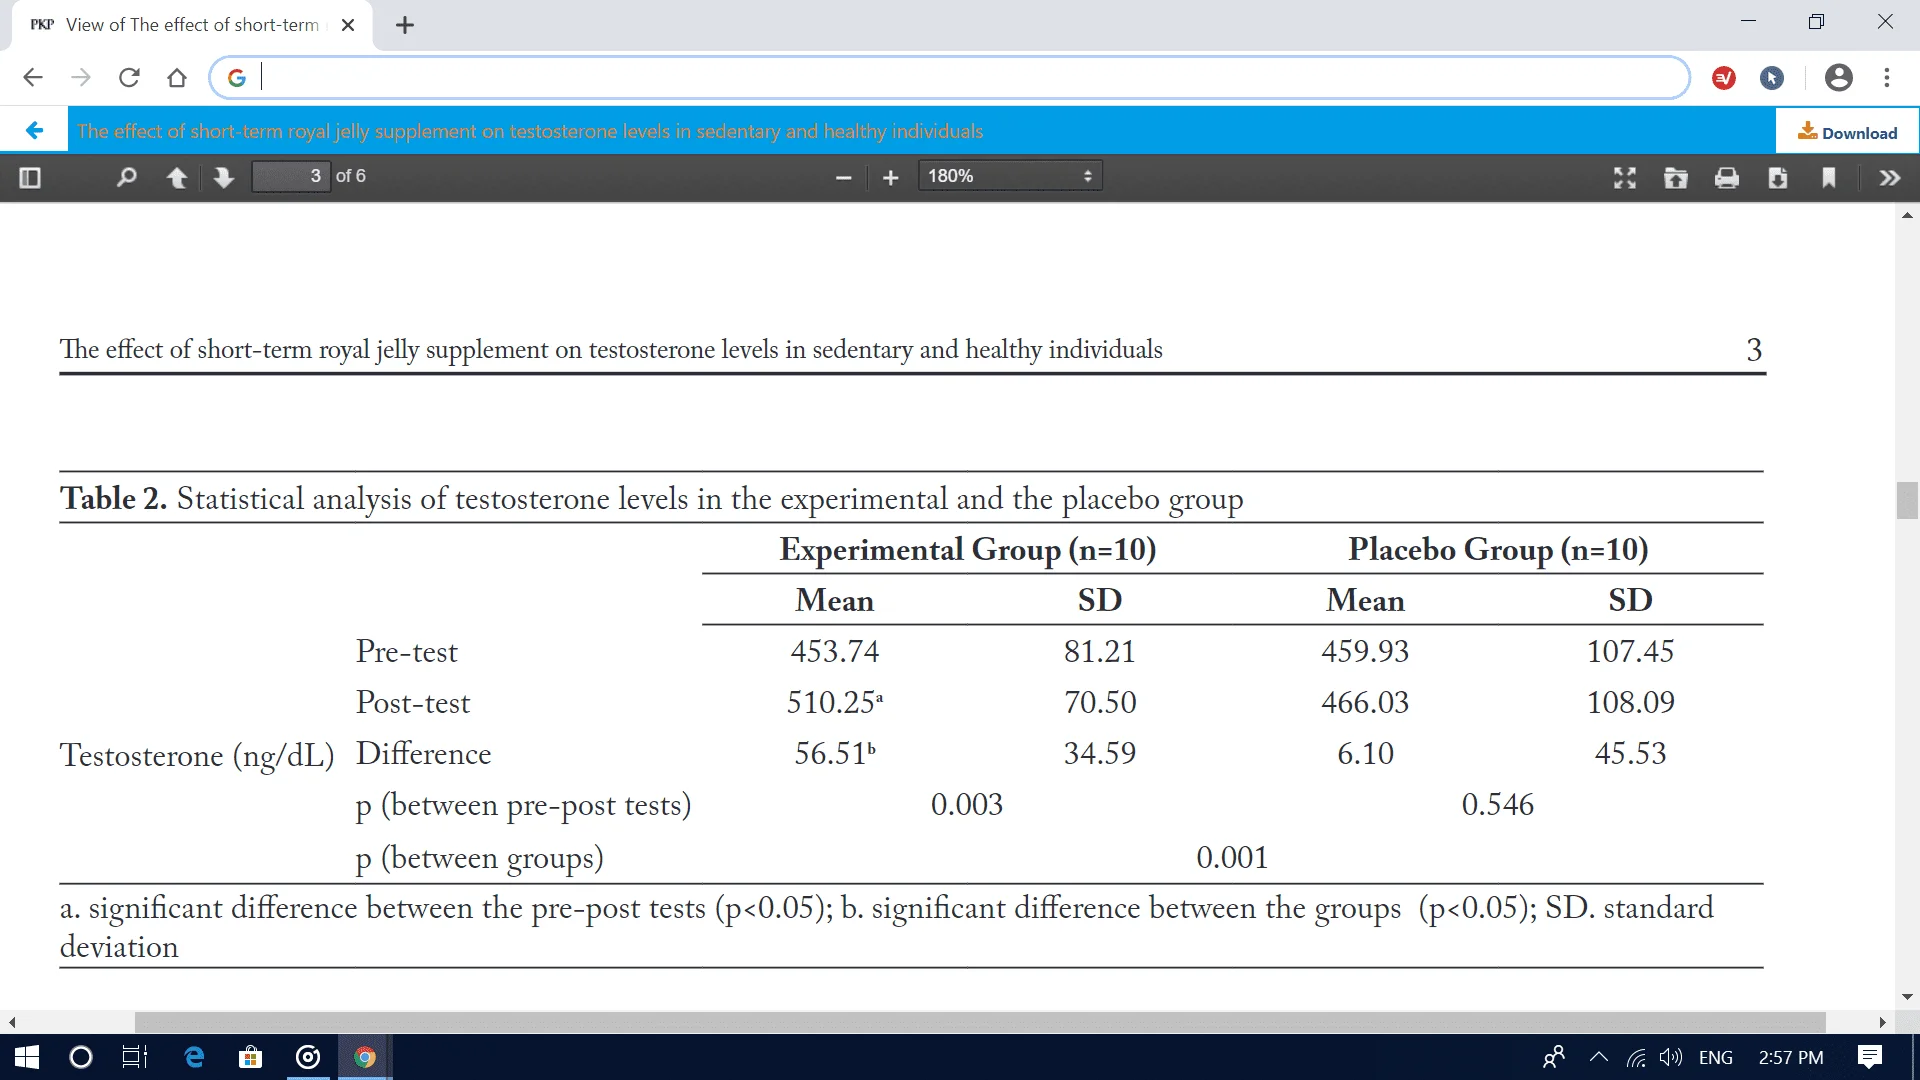Open the volume control
Image resolution: width=1920 pixels, height=1080 pixels.
[x=1670, y=1057]
